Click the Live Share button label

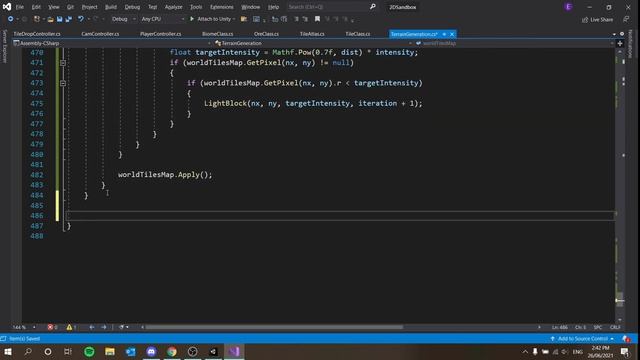(601, 20)
